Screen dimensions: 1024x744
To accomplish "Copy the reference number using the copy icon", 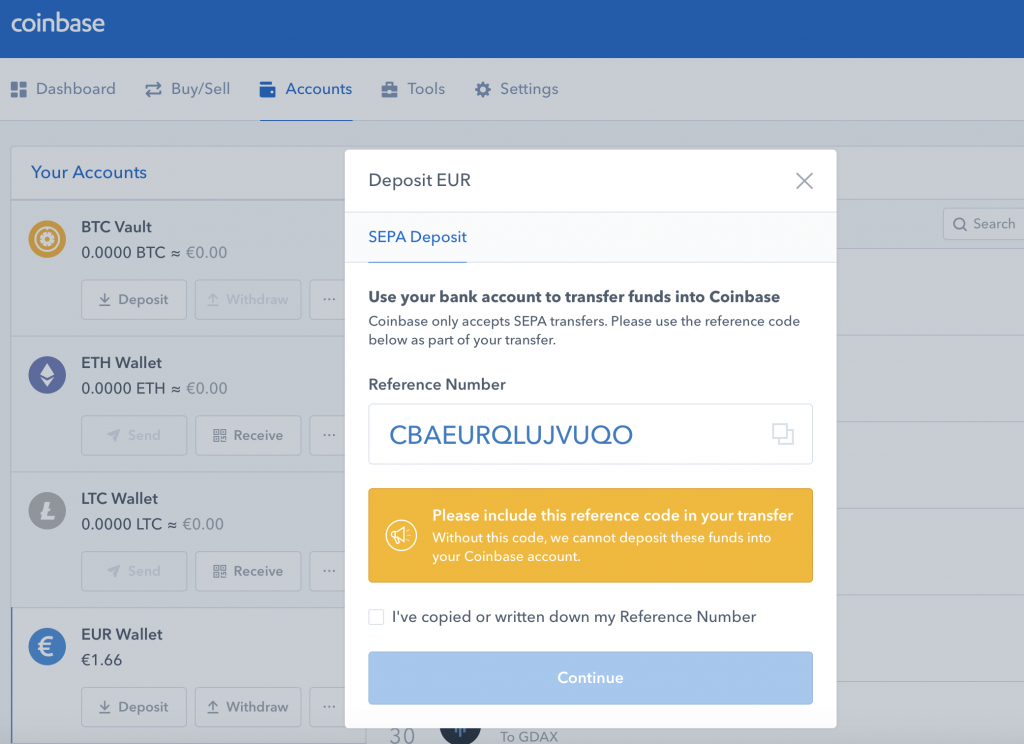I will 782,434.
